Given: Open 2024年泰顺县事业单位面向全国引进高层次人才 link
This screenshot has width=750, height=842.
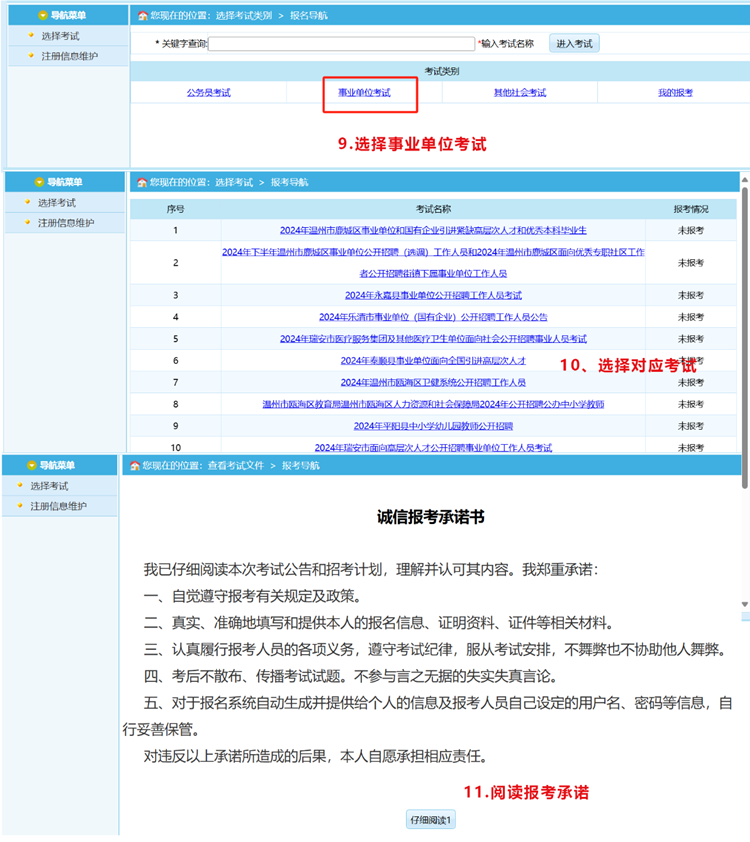Looking at the screenshot, I should 433,361.
